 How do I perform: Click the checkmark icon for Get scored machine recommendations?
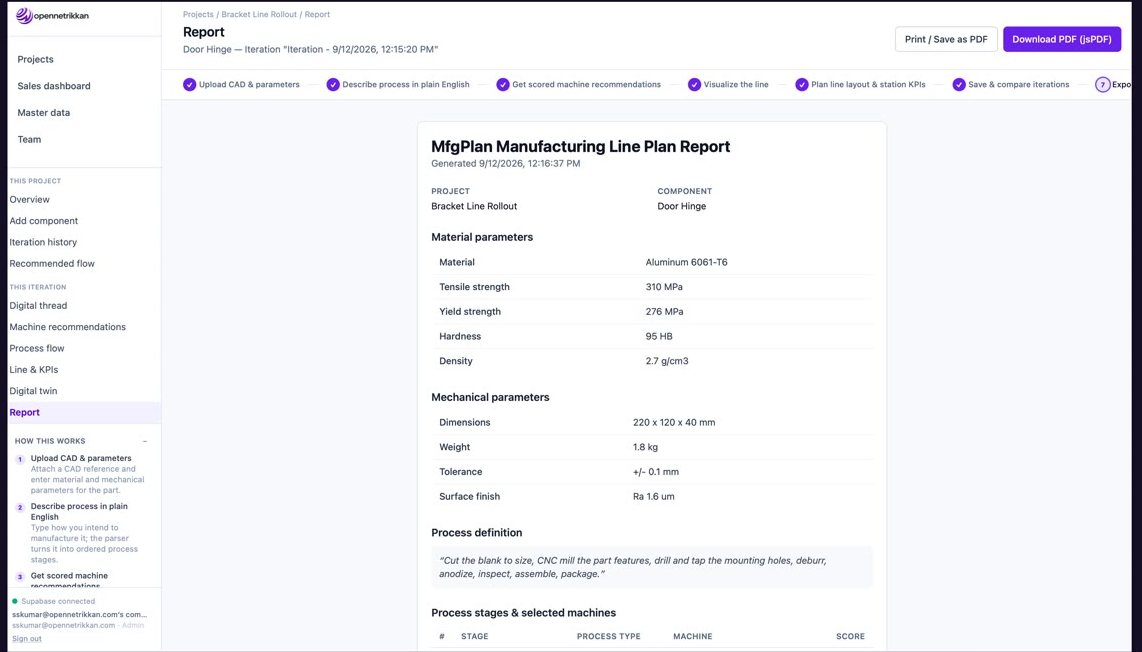point(503,85)
